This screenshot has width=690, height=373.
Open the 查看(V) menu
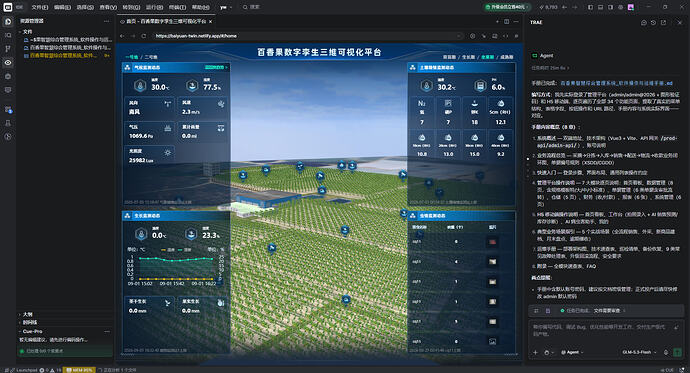[108, 7]
